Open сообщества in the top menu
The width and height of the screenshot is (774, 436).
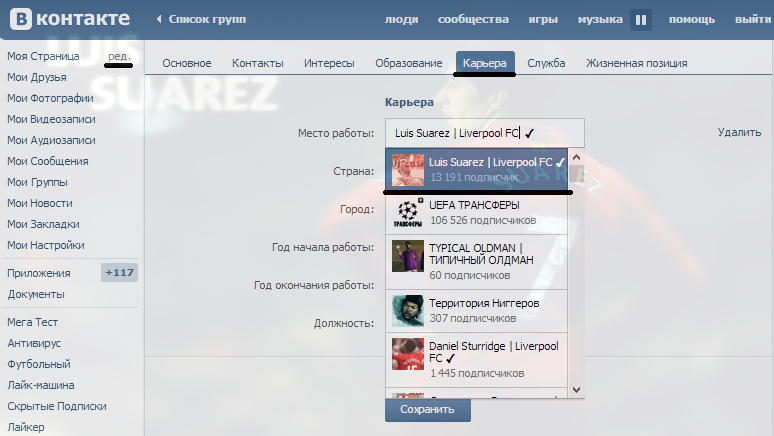(473, 19)
